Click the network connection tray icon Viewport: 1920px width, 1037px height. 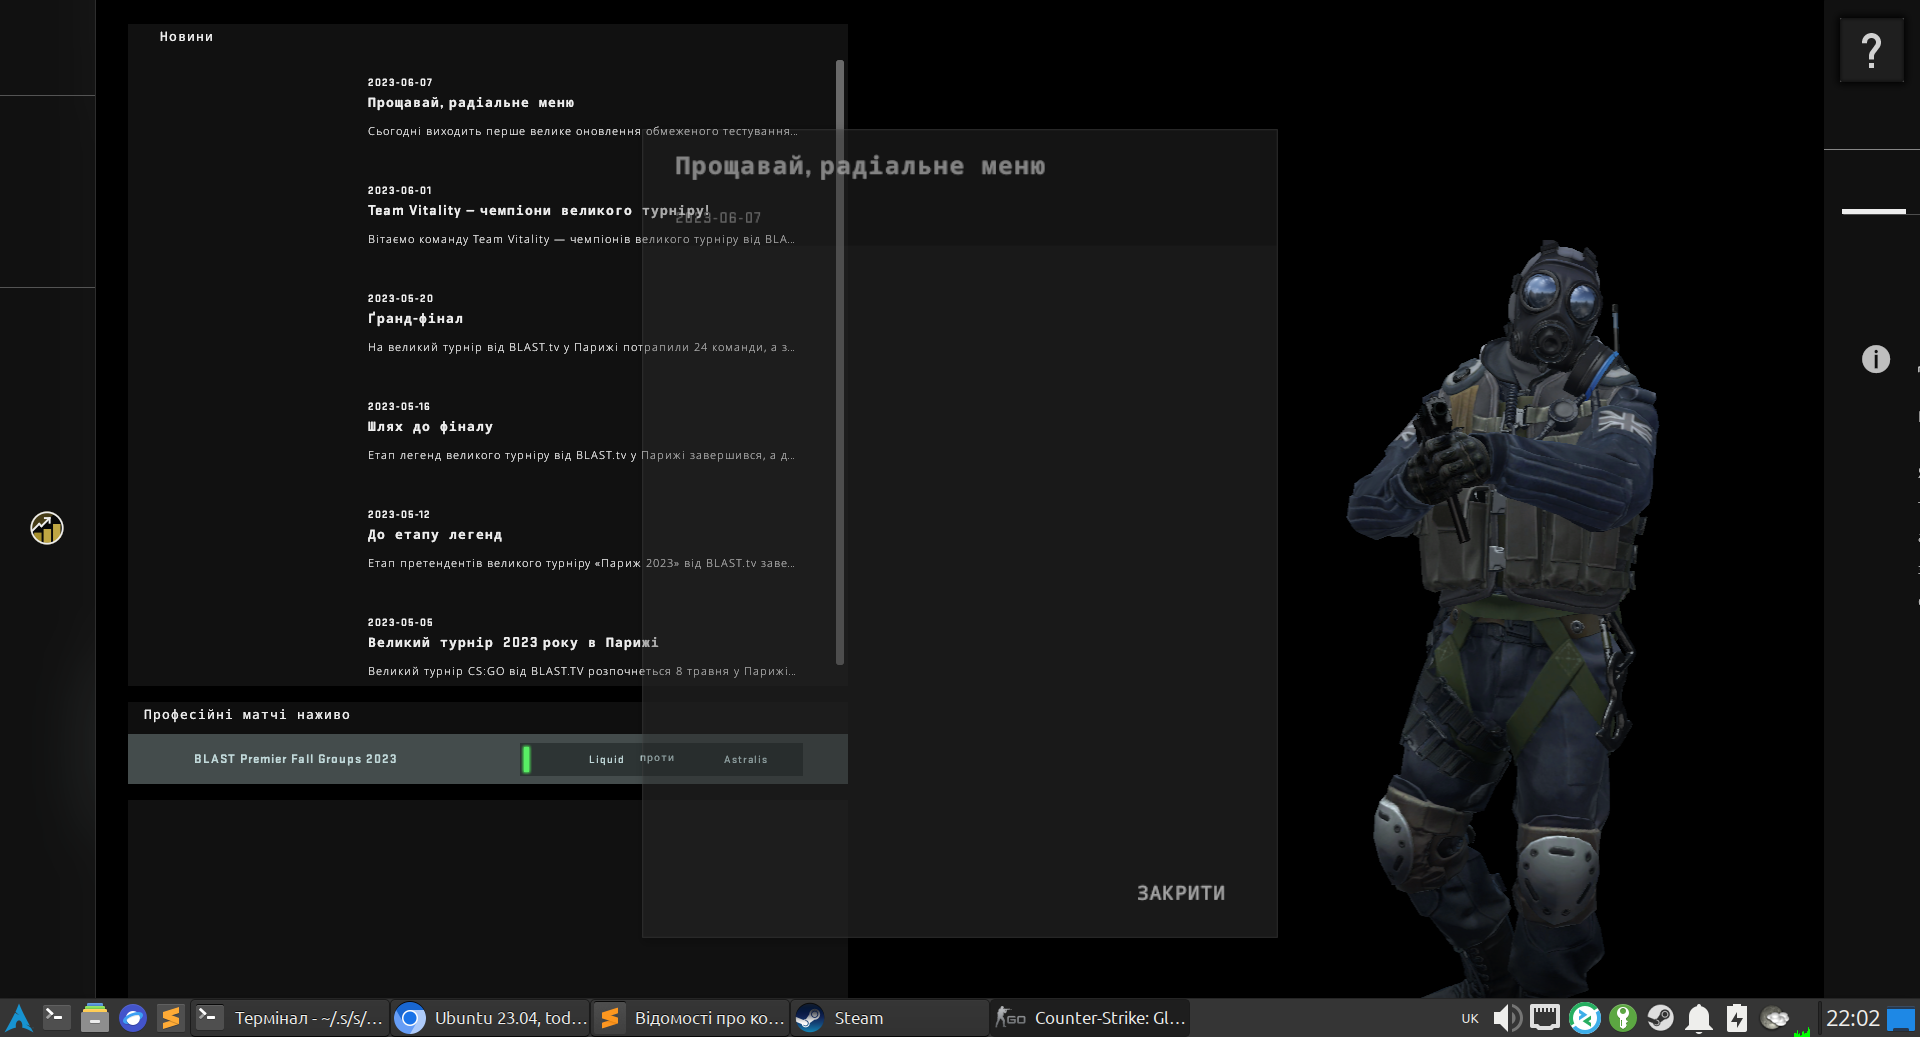[1545, 1017]
